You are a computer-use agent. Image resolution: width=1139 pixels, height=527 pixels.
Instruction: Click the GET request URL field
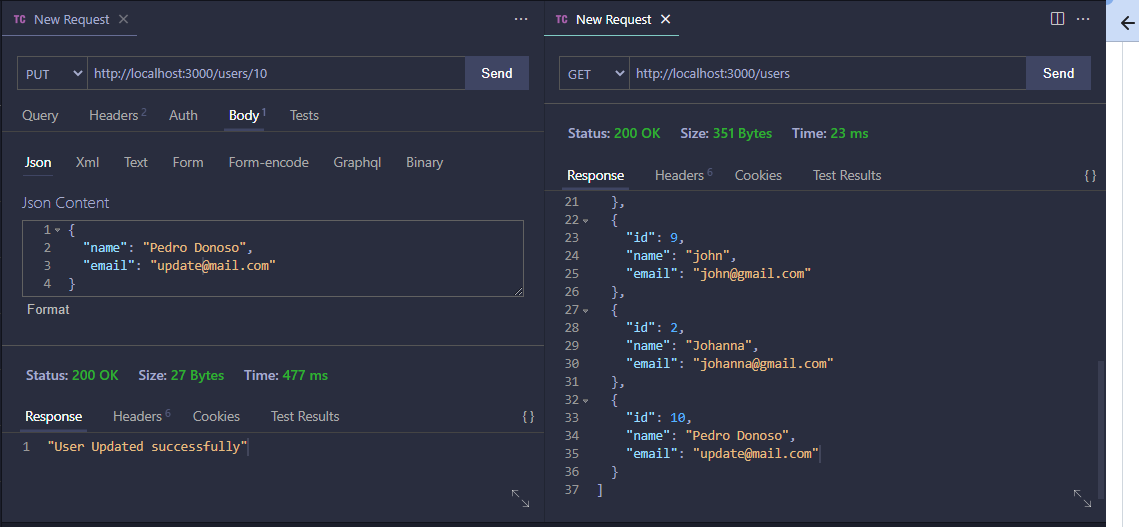tap(828, 73)
